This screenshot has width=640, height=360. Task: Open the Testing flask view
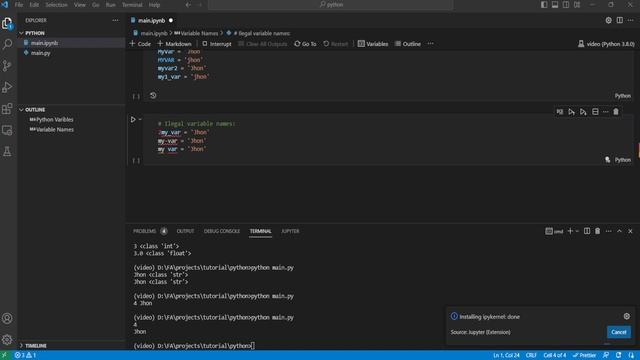7,152
